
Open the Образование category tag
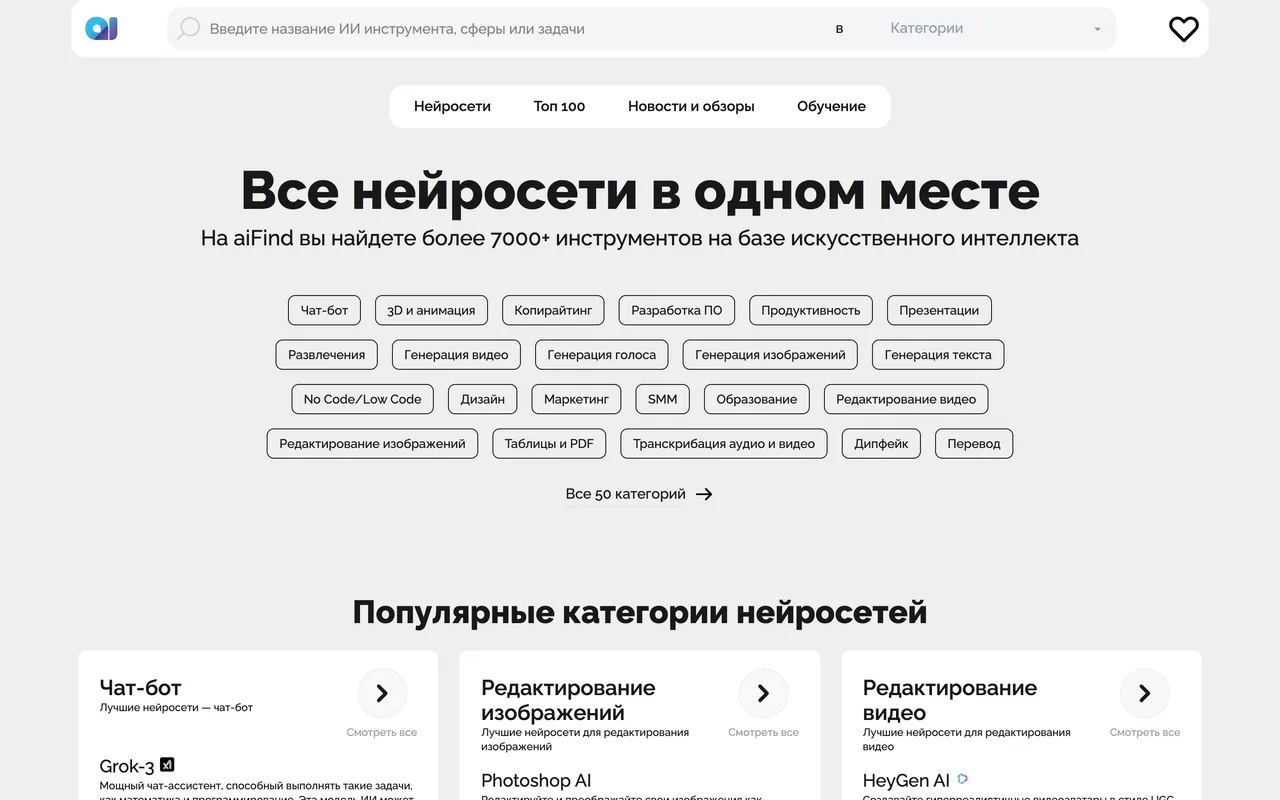click(757, 399)
